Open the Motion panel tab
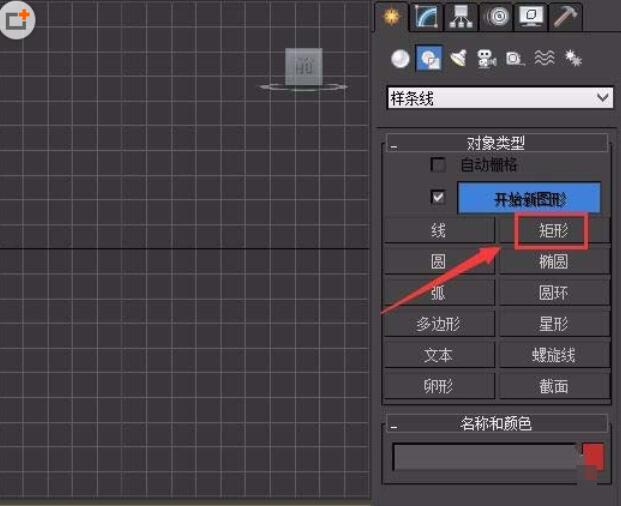621x506 pixels. [x=495, y=16]
